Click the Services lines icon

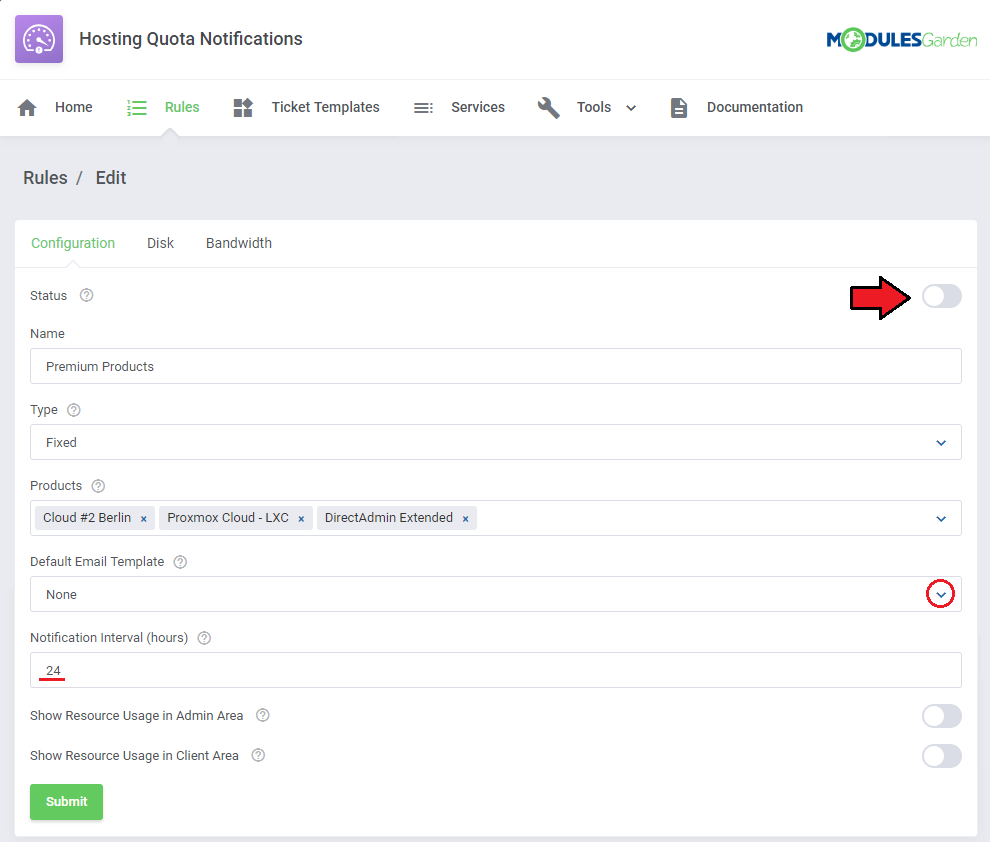(x=423, y=108)
